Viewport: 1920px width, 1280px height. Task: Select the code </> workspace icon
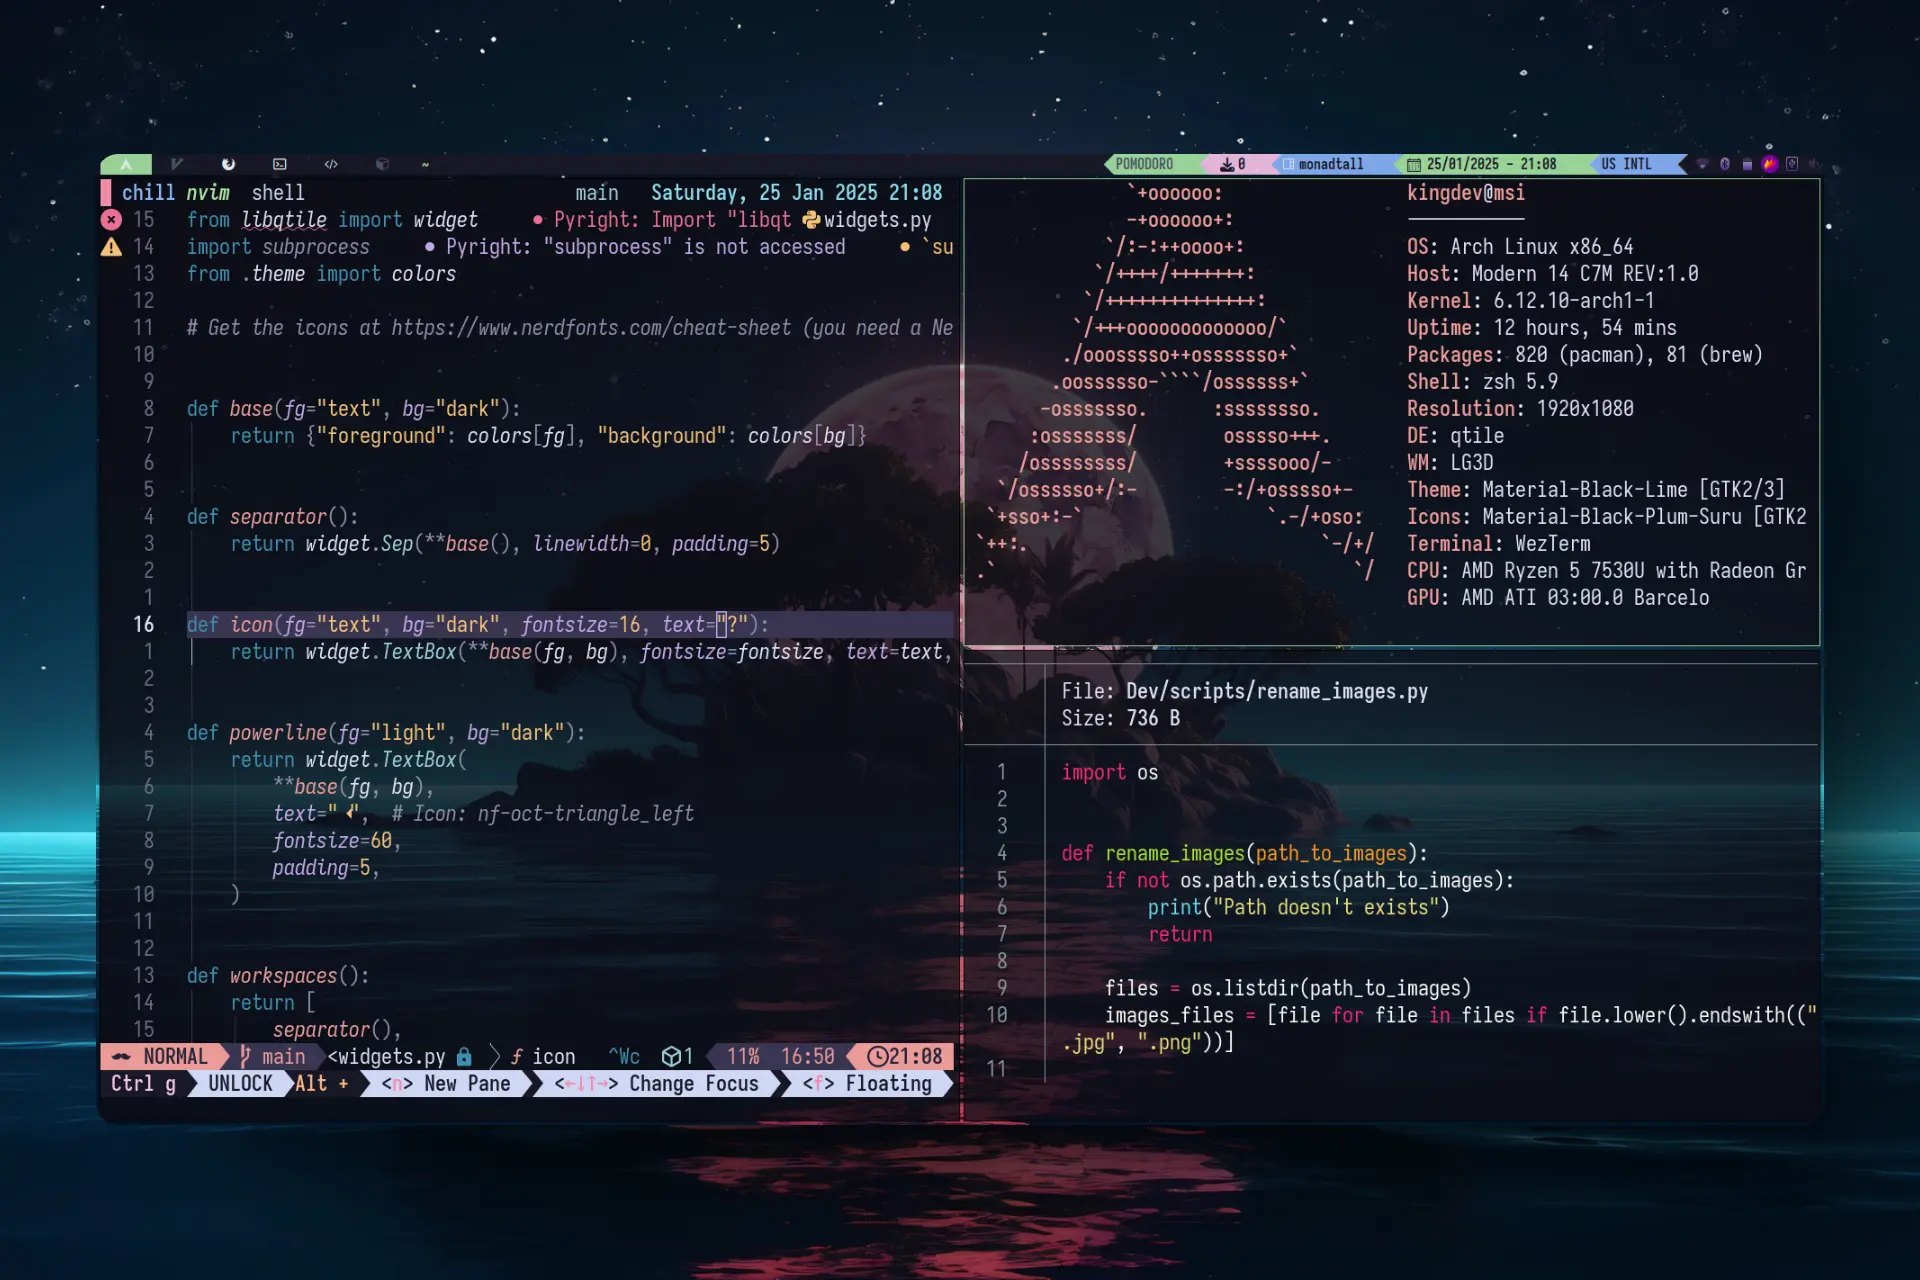[331, 164]
